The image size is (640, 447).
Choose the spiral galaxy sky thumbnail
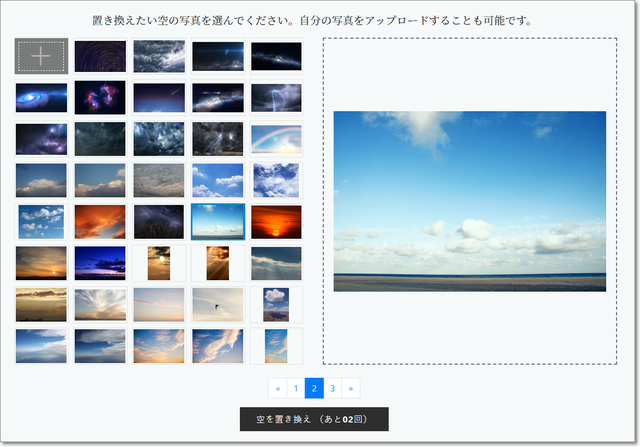click(41, 98)
